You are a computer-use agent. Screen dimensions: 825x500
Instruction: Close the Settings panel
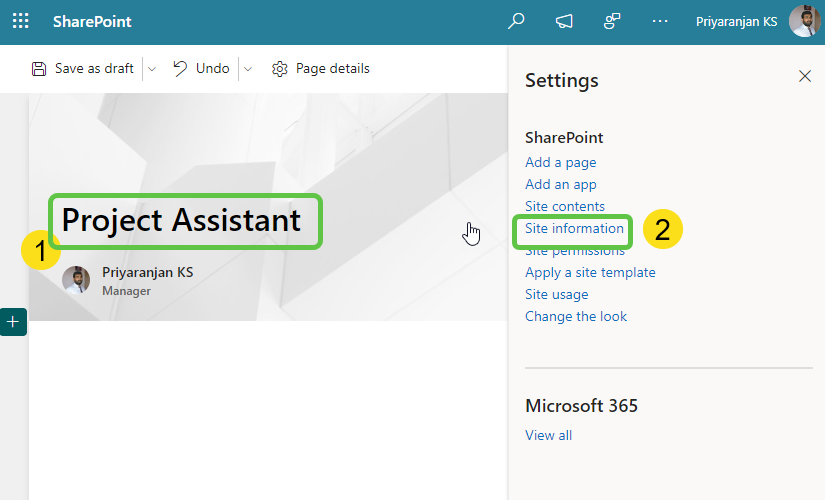tap(804, 76)
